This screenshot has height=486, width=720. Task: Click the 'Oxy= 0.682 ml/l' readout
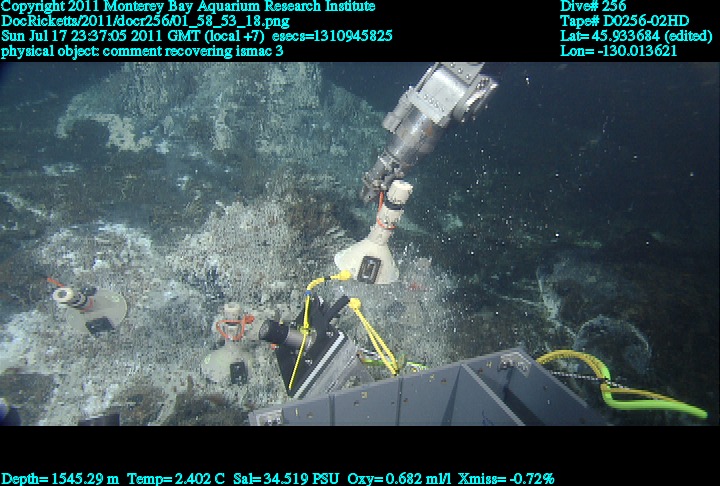(x=399, y=479)
